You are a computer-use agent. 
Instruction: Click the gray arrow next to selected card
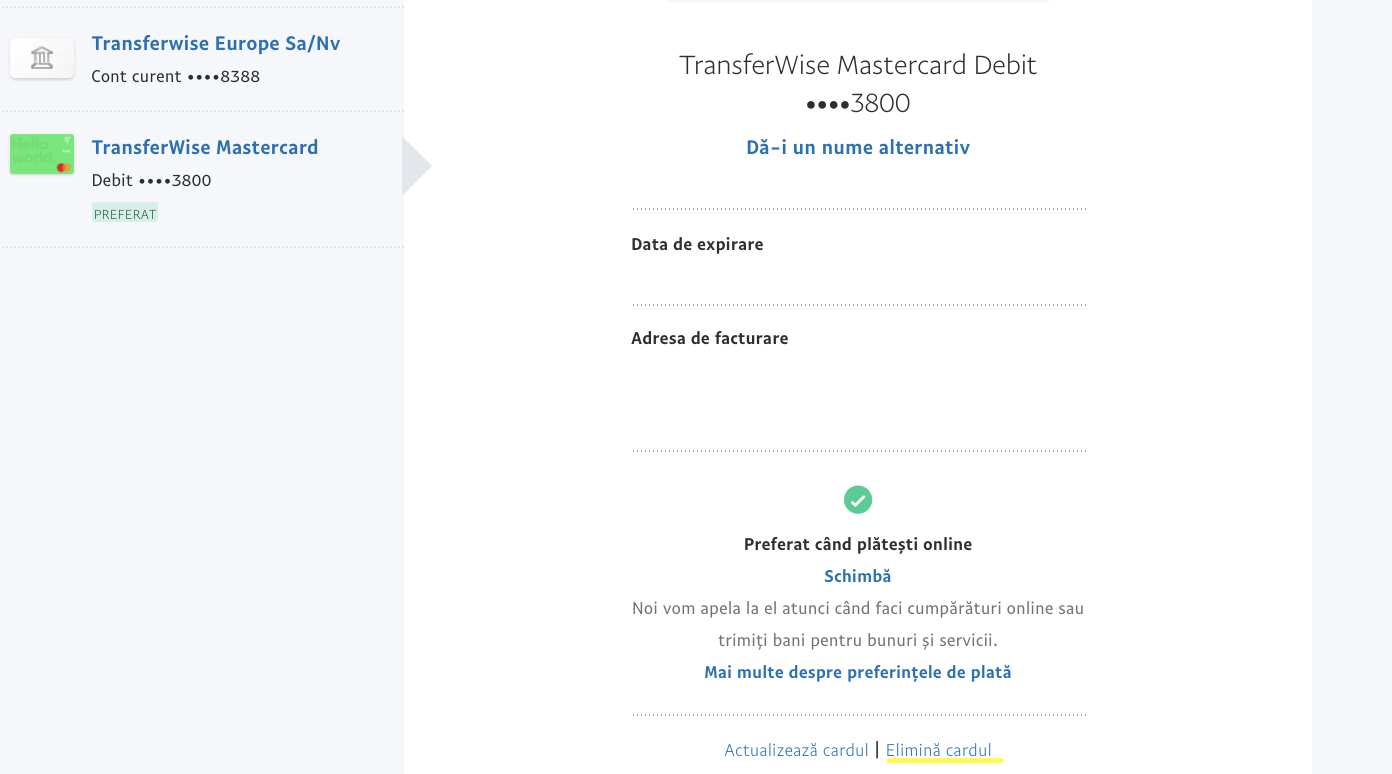tap(413, 165)
